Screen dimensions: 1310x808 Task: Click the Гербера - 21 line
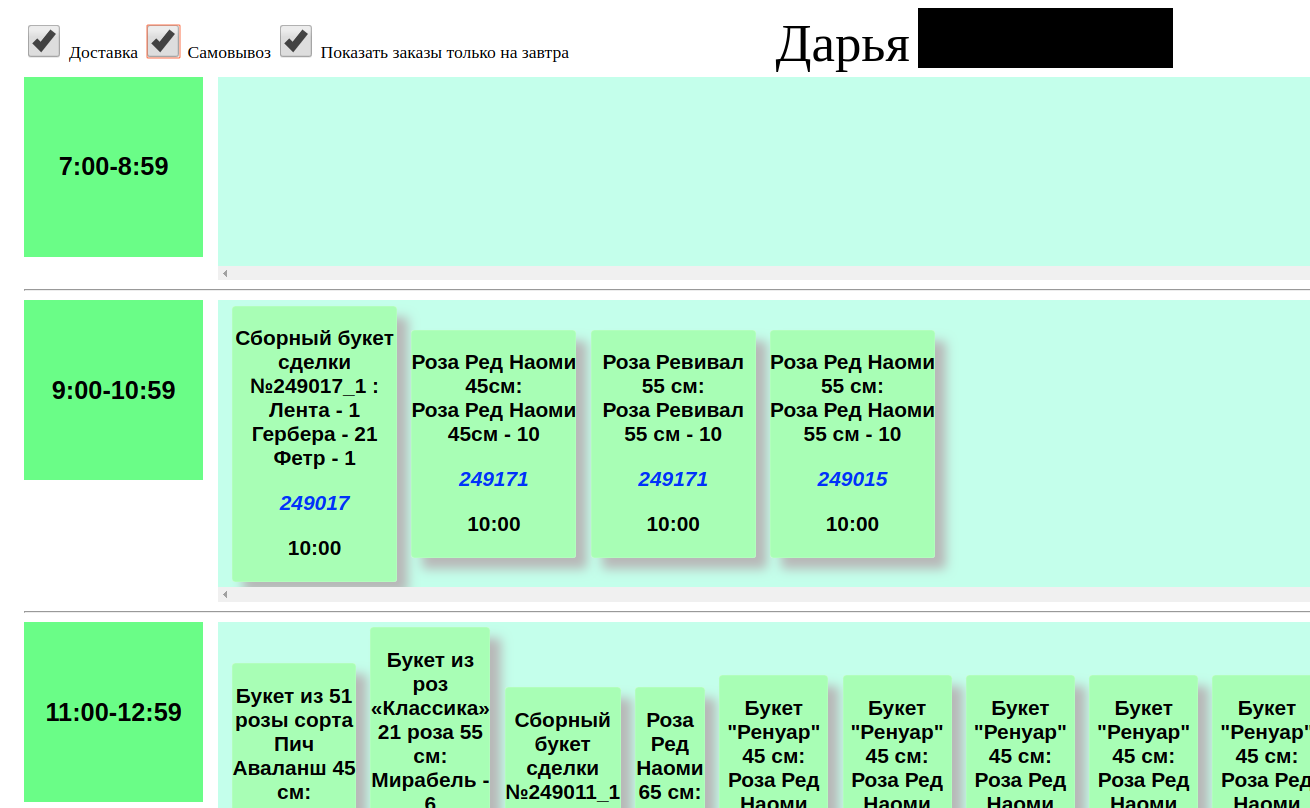pos(314,434)
